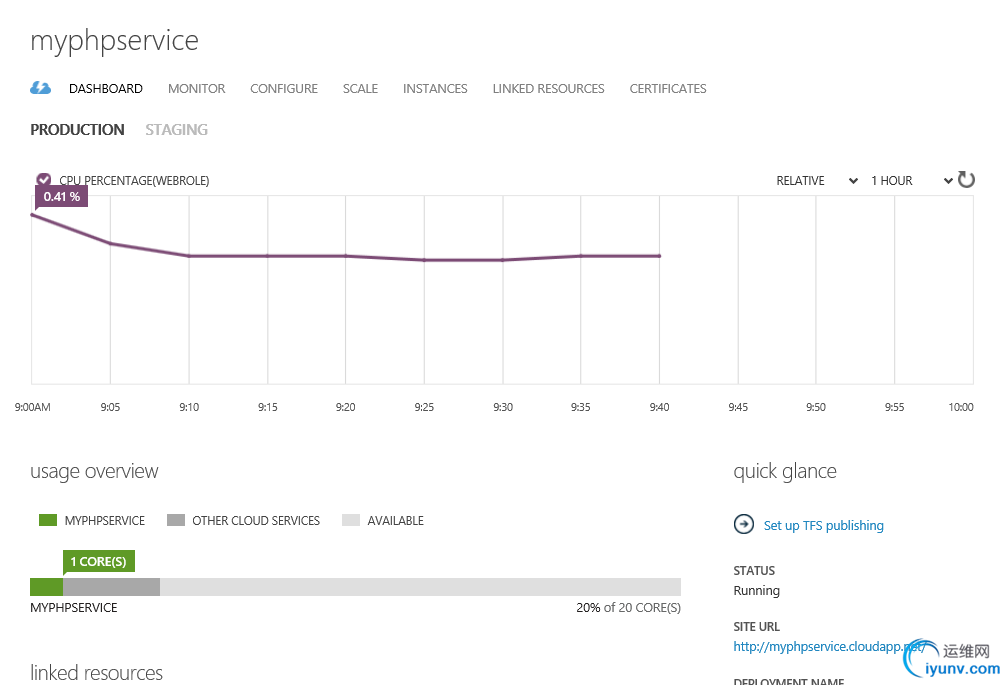Click the 9:00AM axis label
The height and width of the screenshot is (685, 1006).
pos(33,407)
